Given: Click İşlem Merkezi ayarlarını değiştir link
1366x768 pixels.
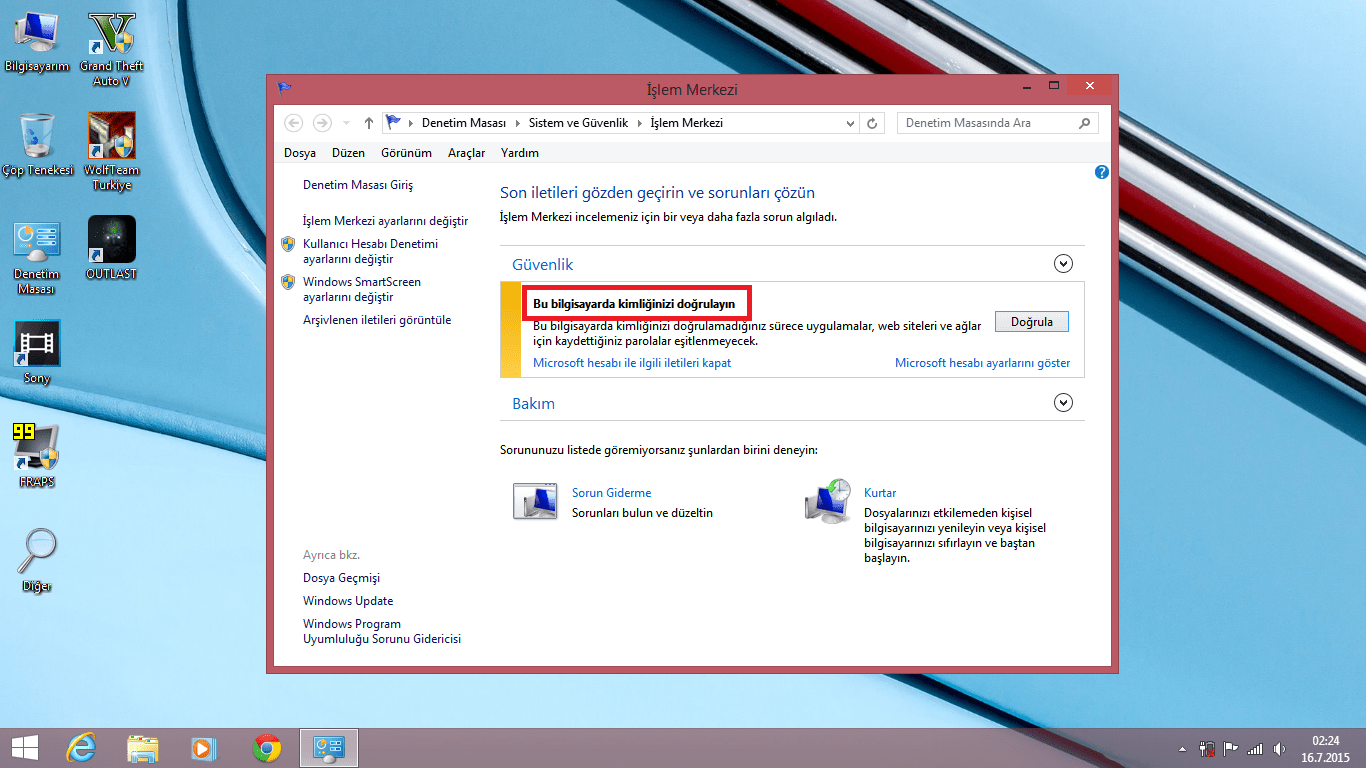Looking at the screenshot, I should point(385,220).
